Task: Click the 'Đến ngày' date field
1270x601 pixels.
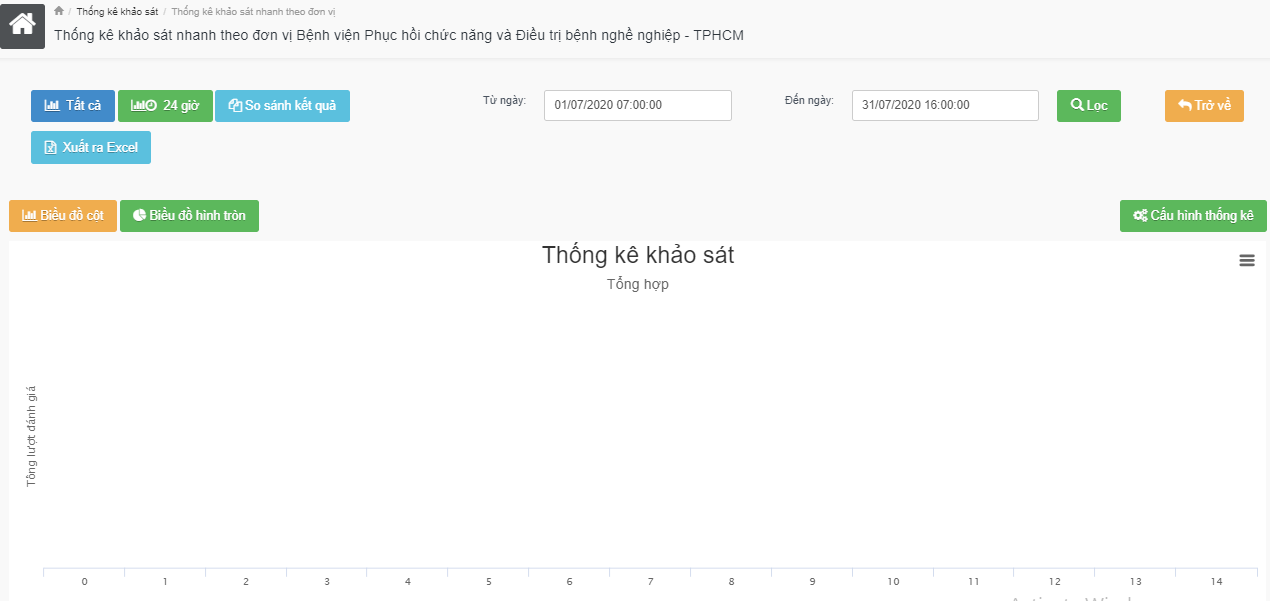Action: [x=945, y=105]
